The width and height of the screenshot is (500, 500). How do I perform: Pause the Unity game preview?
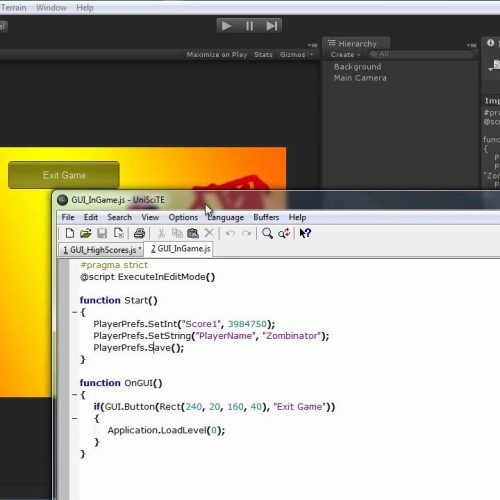coord(249,26)
